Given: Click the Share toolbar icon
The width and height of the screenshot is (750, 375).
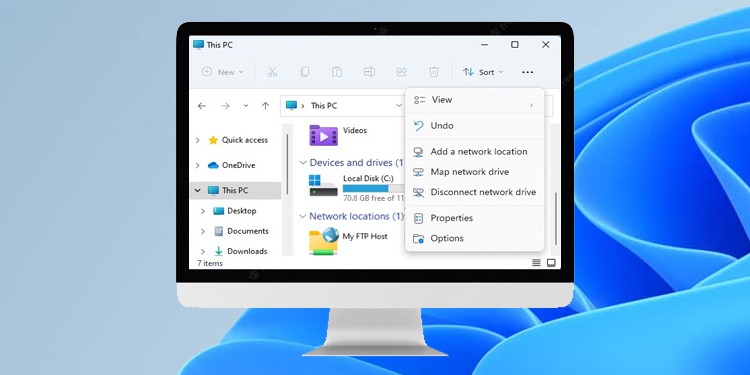Looking at the screenshot, I should (x=401, y=72).
